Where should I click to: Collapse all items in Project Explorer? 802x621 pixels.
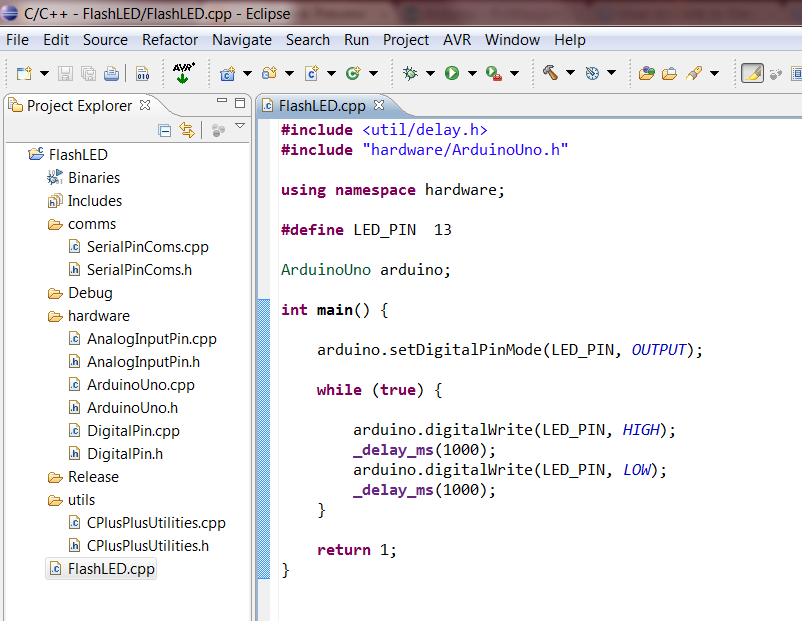(x=163, y=131)
